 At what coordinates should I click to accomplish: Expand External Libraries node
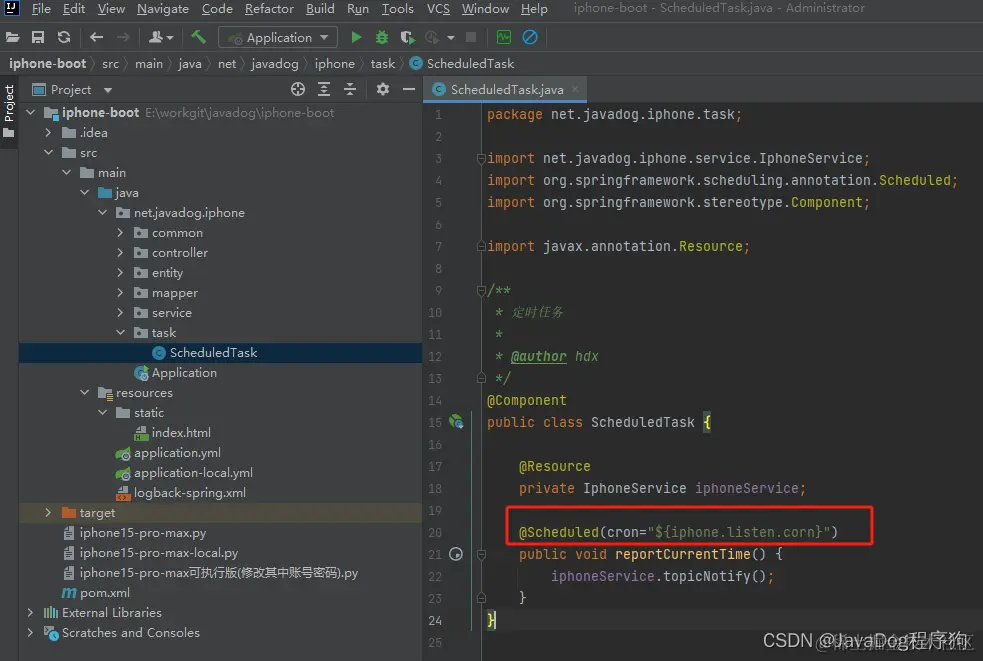(x=30, y=612)
